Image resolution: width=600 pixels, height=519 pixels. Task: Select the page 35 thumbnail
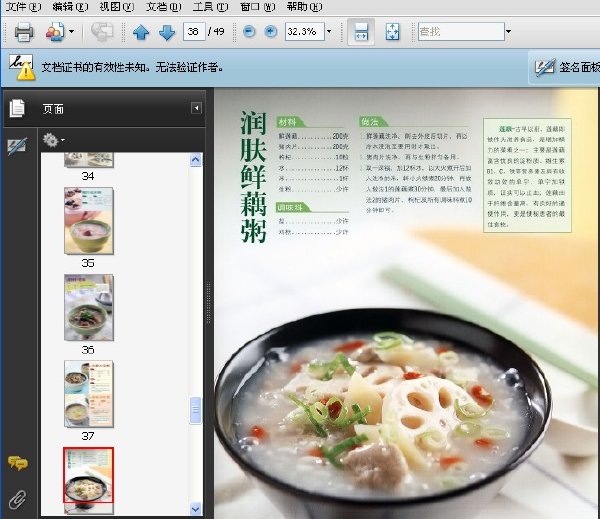tap(89, 221)
